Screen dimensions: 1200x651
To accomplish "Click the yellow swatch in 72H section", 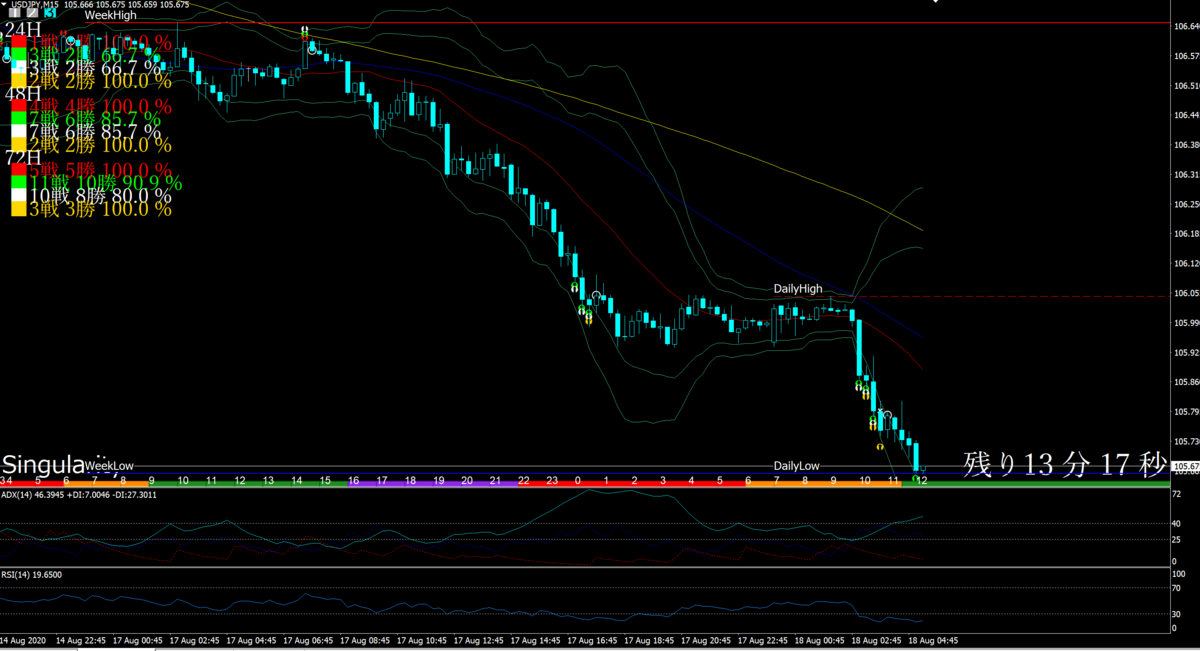I will 18,208.
